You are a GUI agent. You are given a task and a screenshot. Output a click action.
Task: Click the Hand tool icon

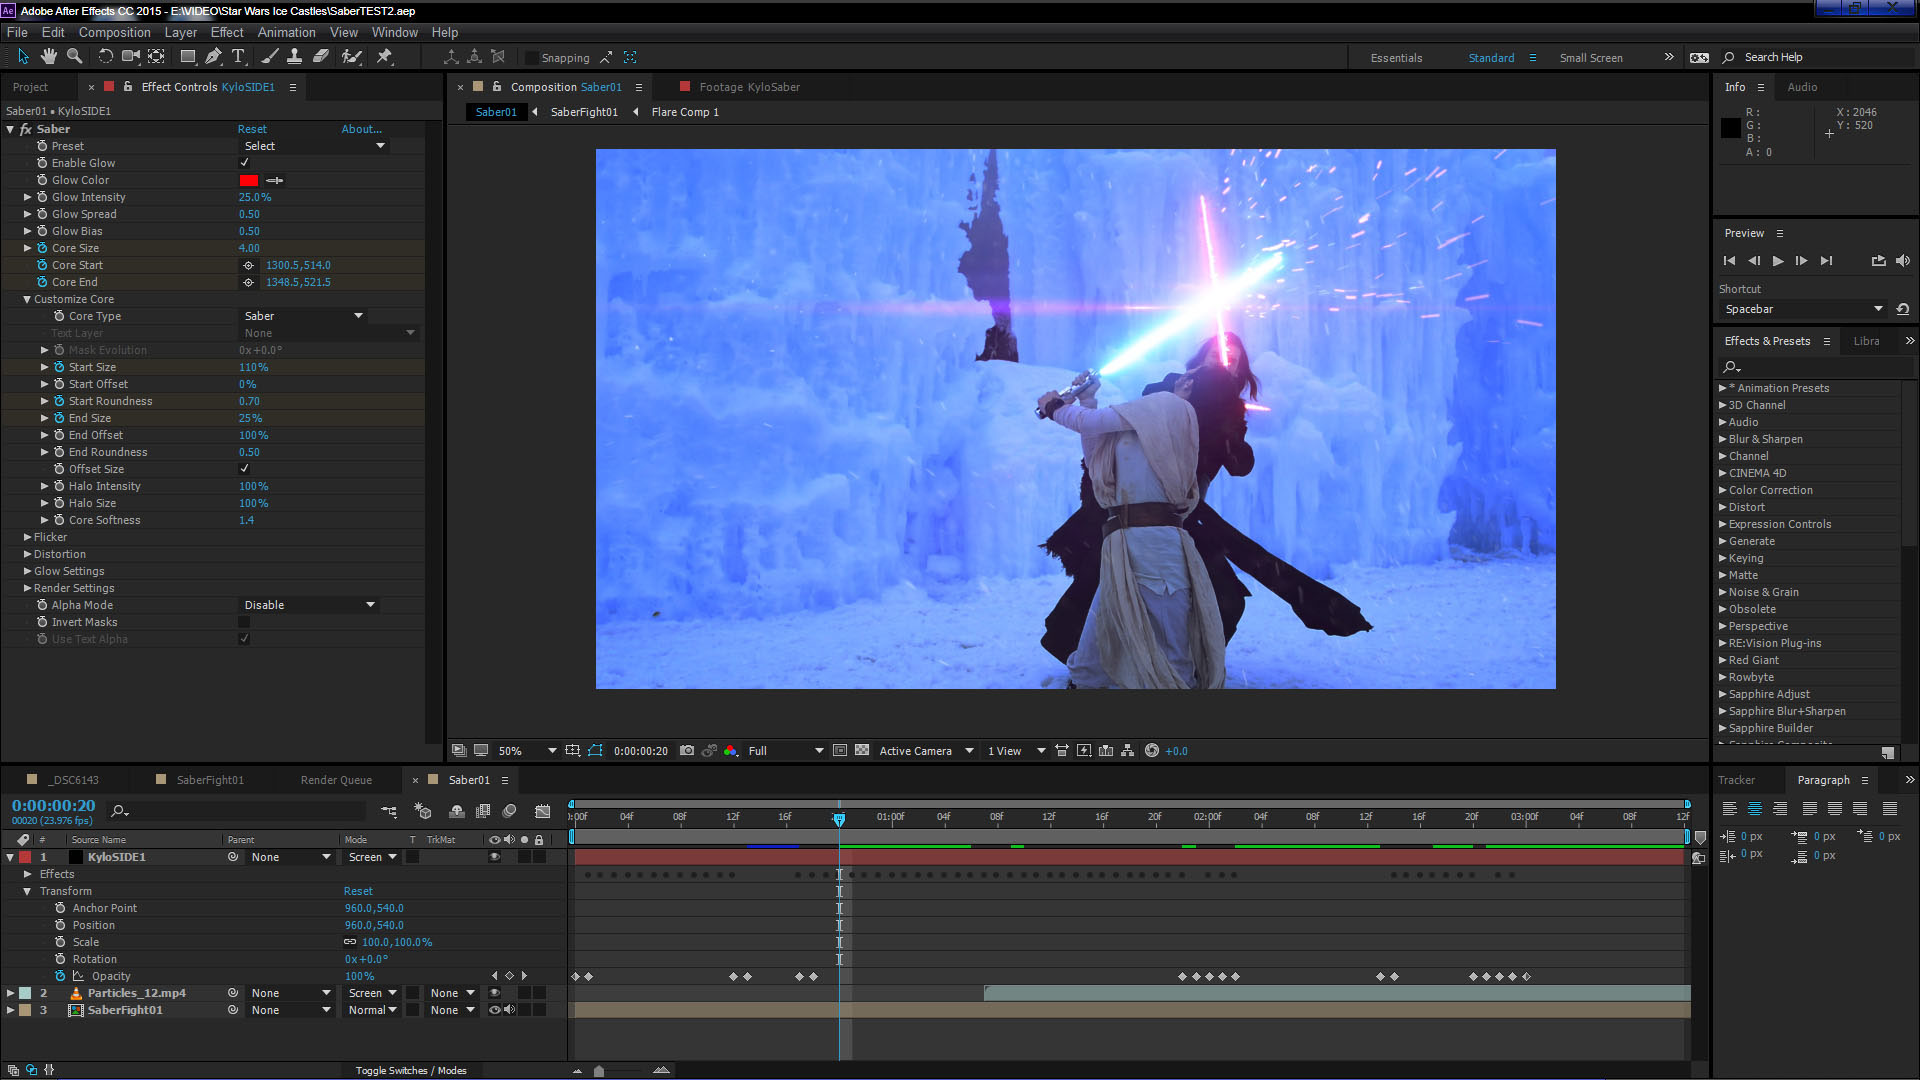pyautogui.click(x=49, y=57)
